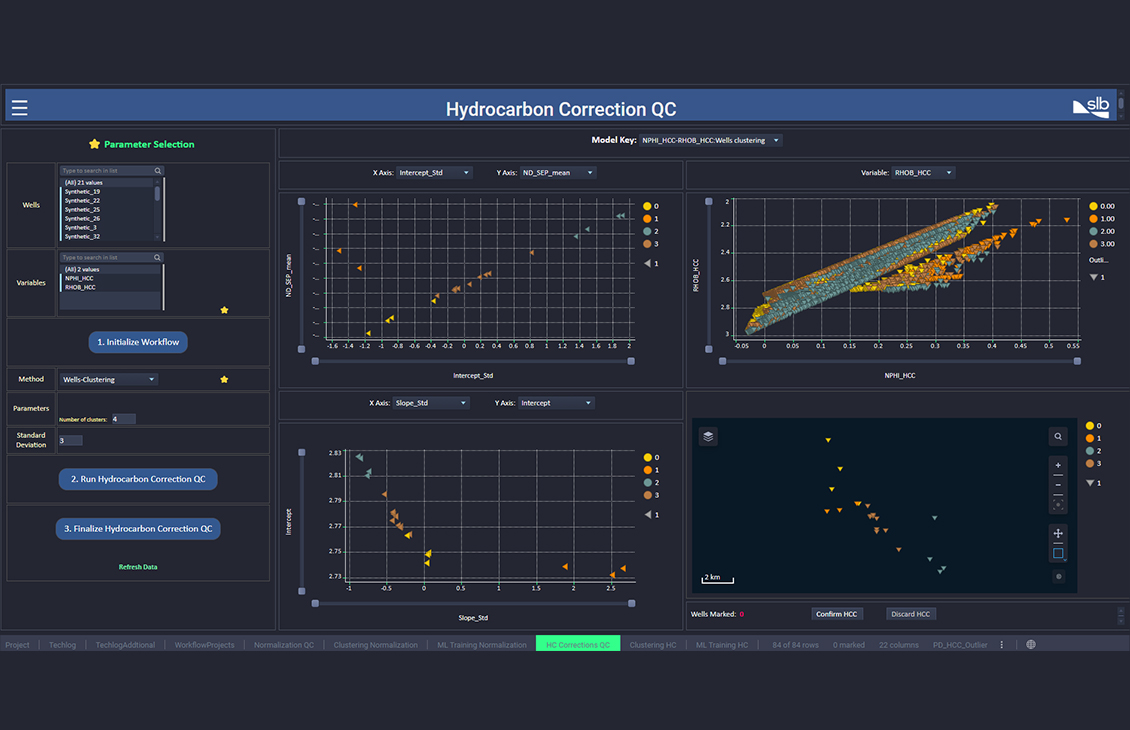Open the map layers panel
This screenshot has width=1130, height=730.
click(x=707, y=436)
